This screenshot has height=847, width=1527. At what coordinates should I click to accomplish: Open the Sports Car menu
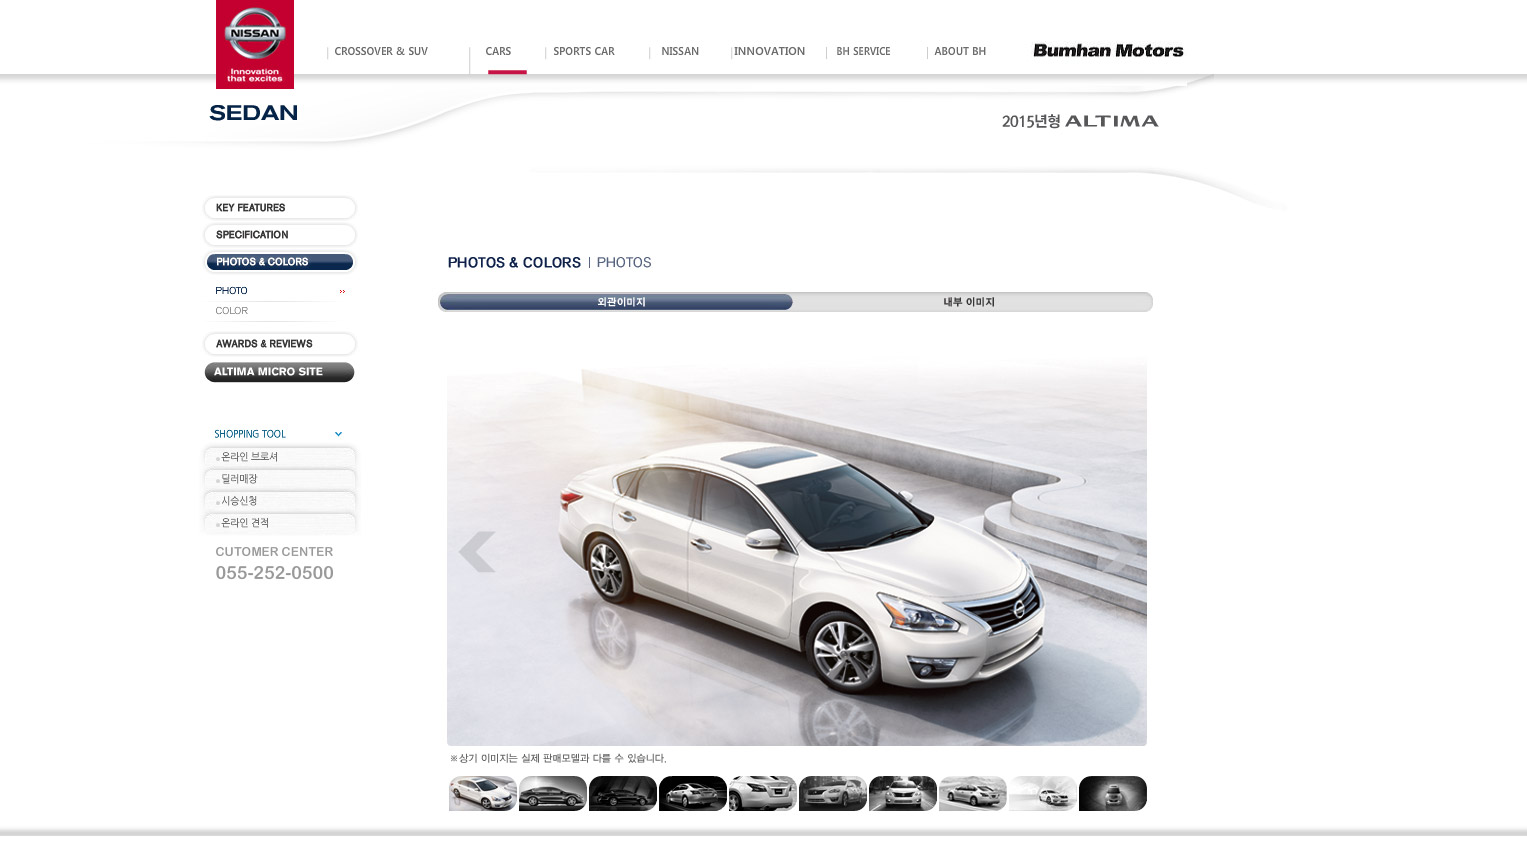click(x=584, y=52)
